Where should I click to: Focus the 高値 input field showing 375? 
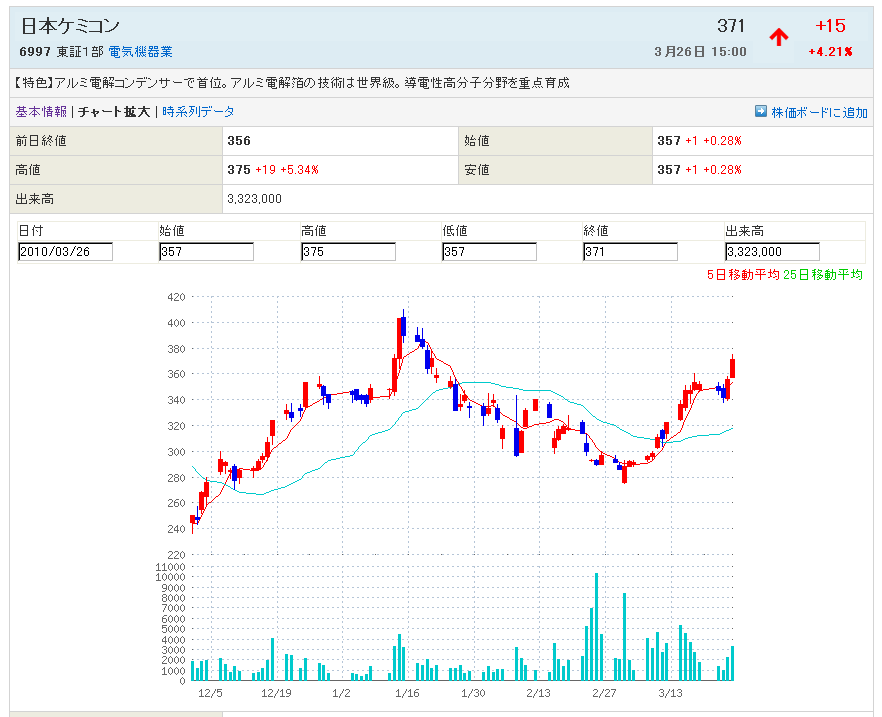[348, 251]
